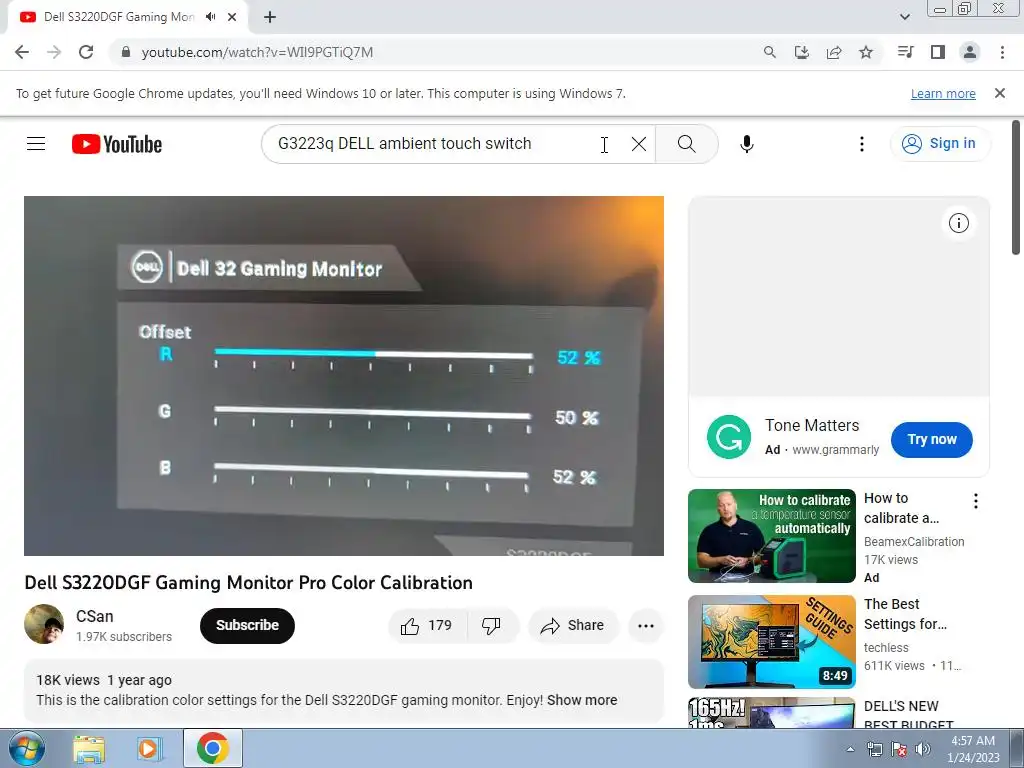Dismiss the Chrome update notification bar
This screenshot has height=768, width=1024.
click(x=1000, y=93)
